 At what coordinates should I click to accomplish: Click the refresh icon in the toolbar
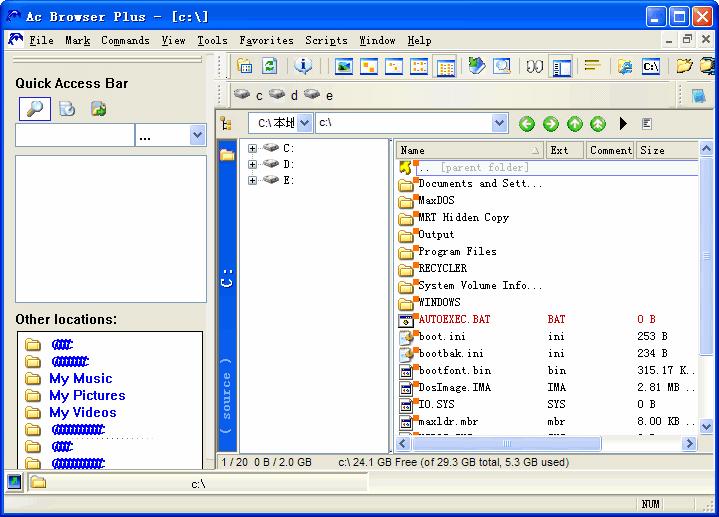pyautogui.click(x=269, y=67)
